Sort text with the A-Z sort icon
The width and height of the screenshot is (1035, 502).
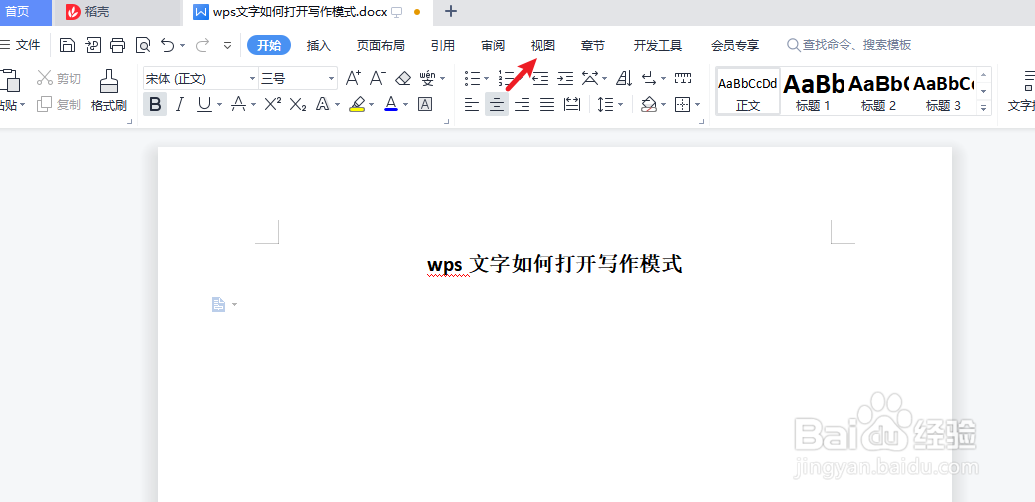[x=624, y=78]
